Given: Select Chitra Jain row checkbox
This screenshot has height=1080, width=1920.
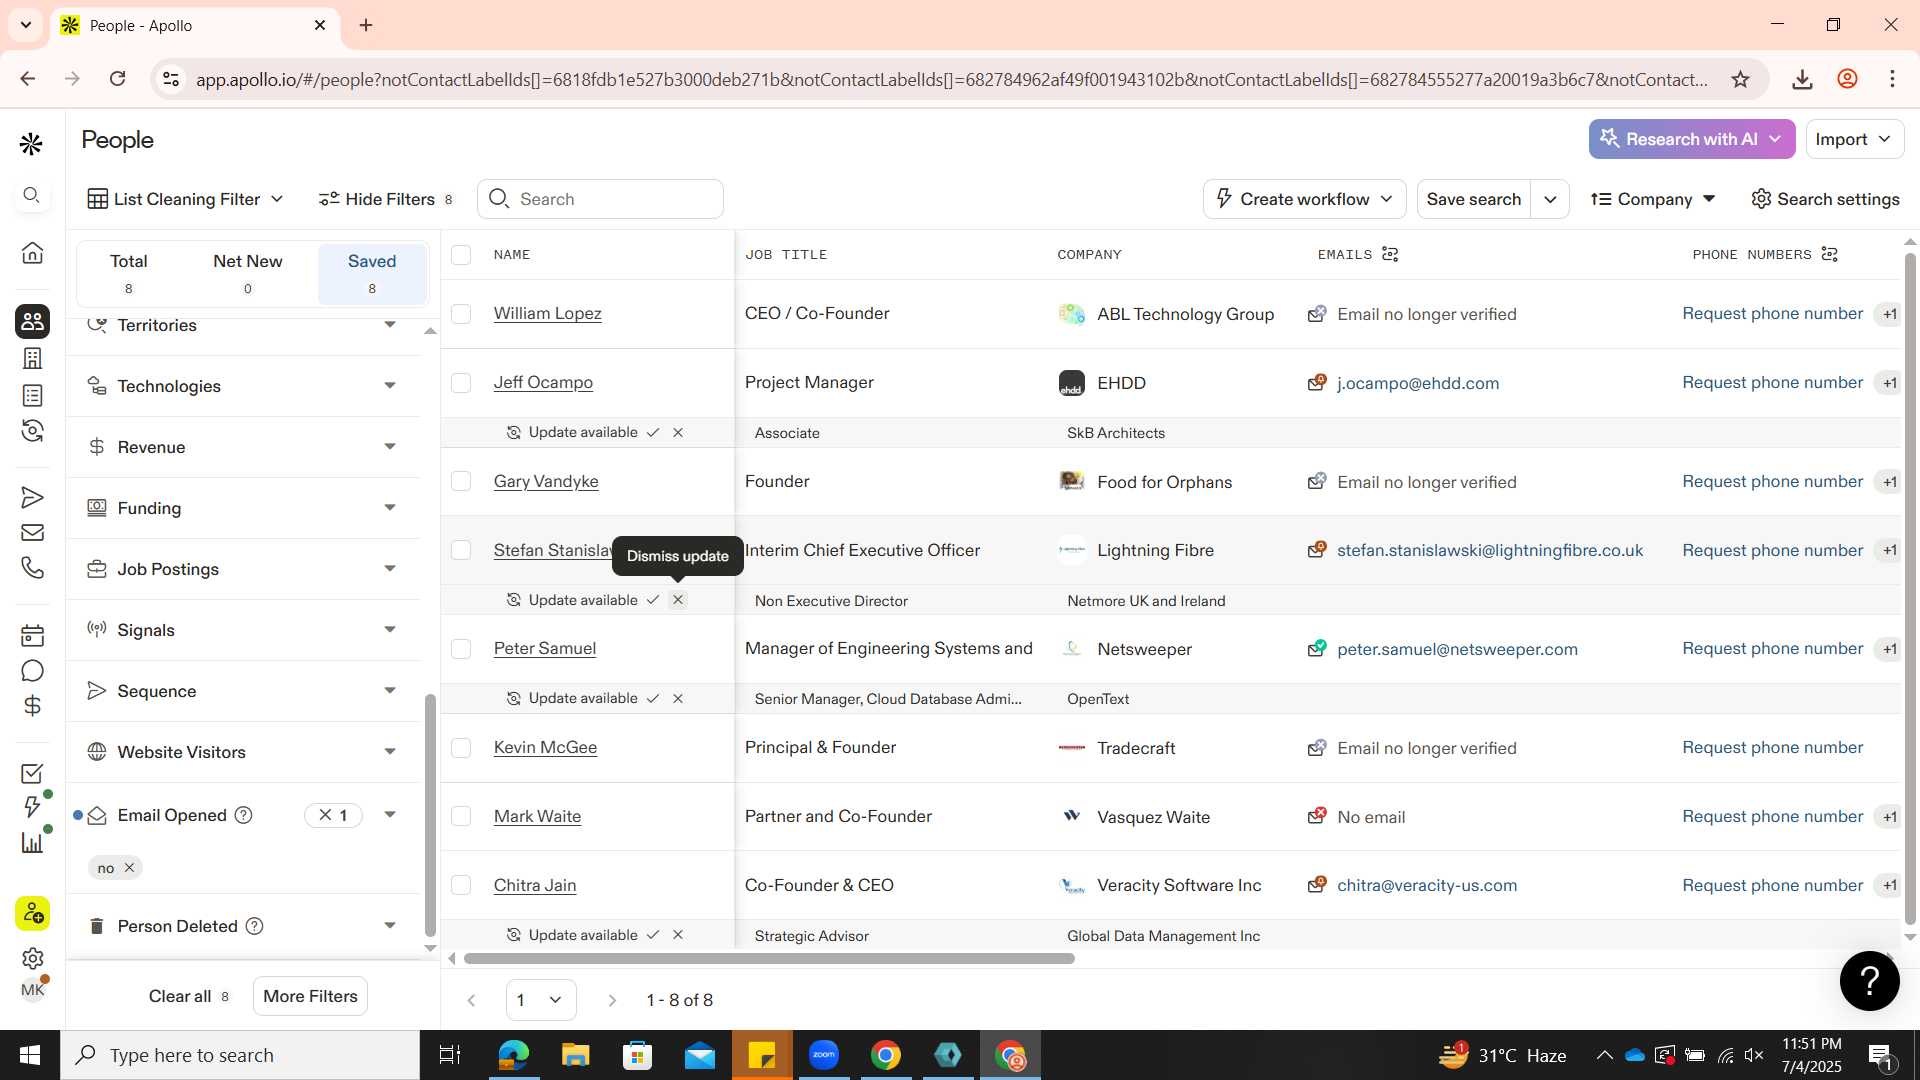Looking at the screenshot, I should pyautogui.click(x=461, y=885).
